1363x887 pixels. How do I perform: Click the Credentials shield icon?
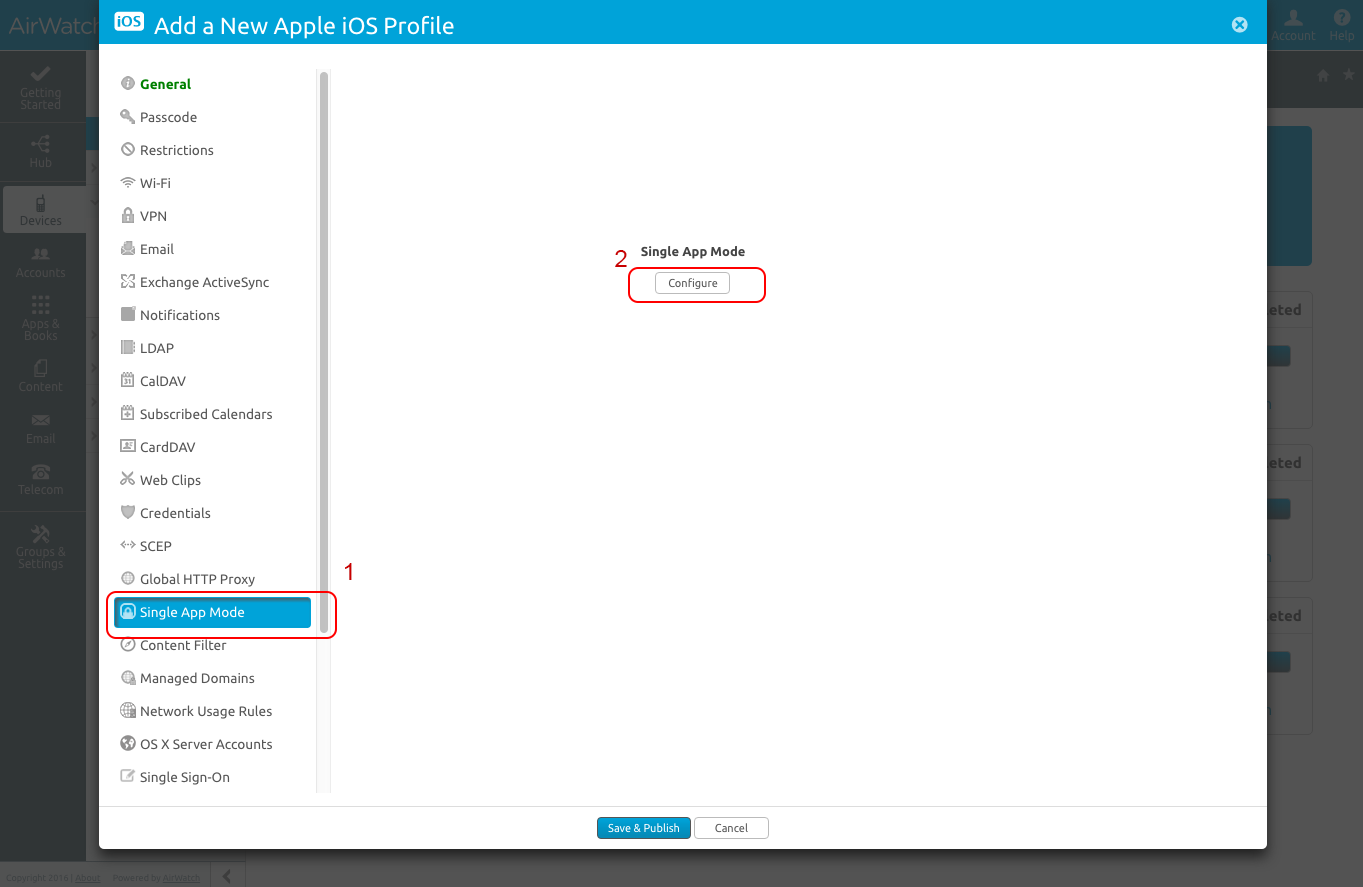[x=127, y=513]
